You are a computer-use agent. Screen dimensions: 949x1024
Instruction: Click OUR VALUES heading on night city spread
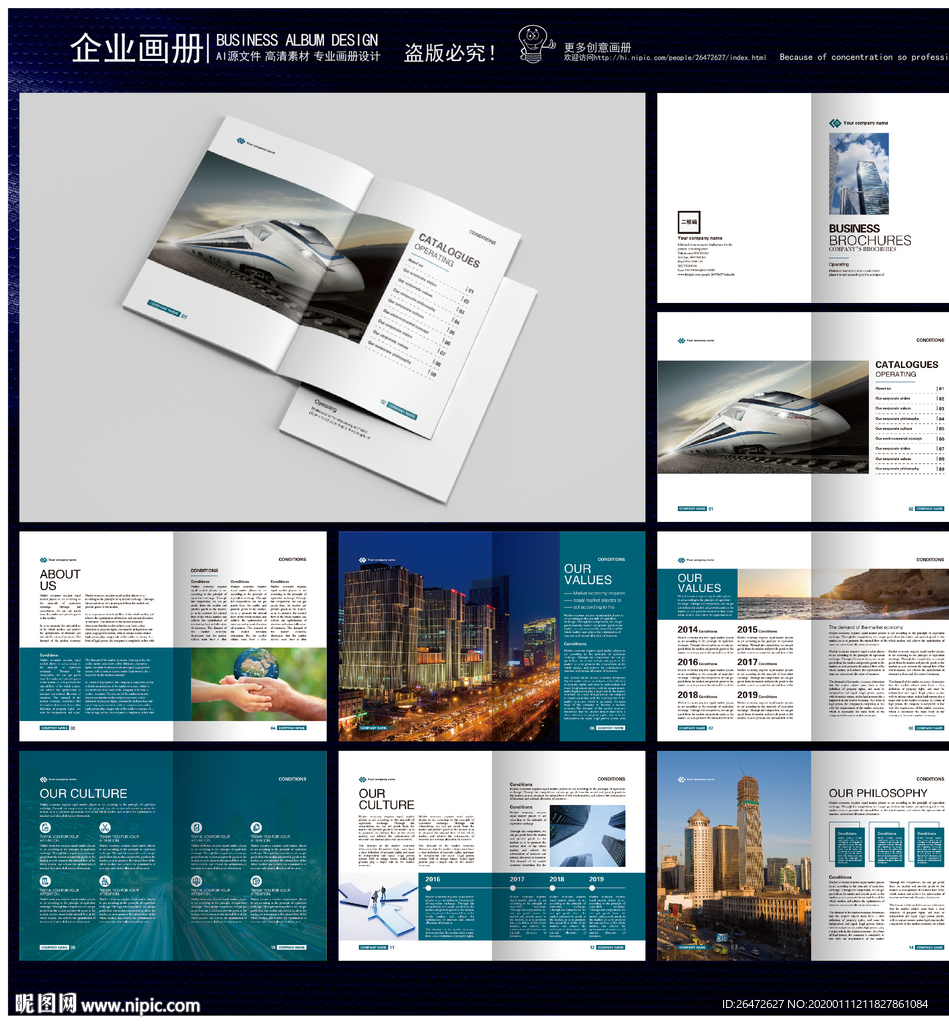click(x=588, y=574)
